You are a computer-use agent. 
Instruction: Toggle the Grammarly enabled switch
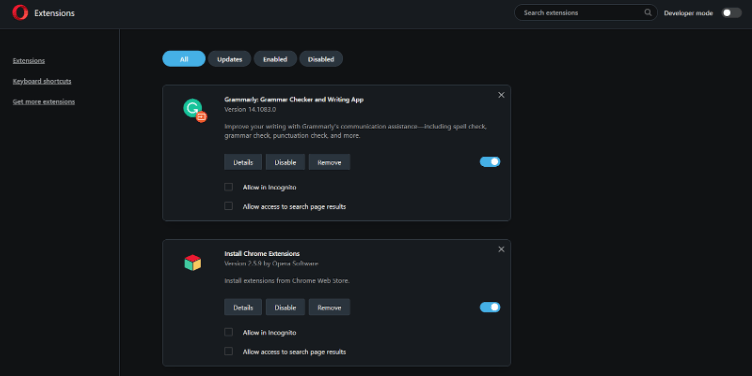[x=490, y=162]
